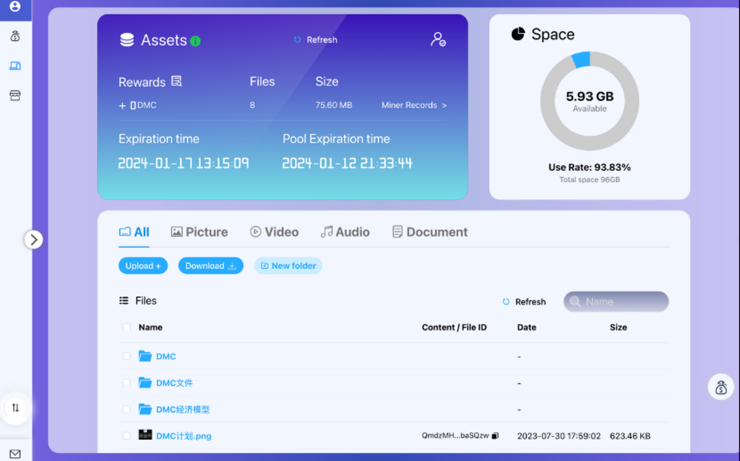Click the green info icon beside Assets
Screen dimensions: 740x461
tap(195, 41)
